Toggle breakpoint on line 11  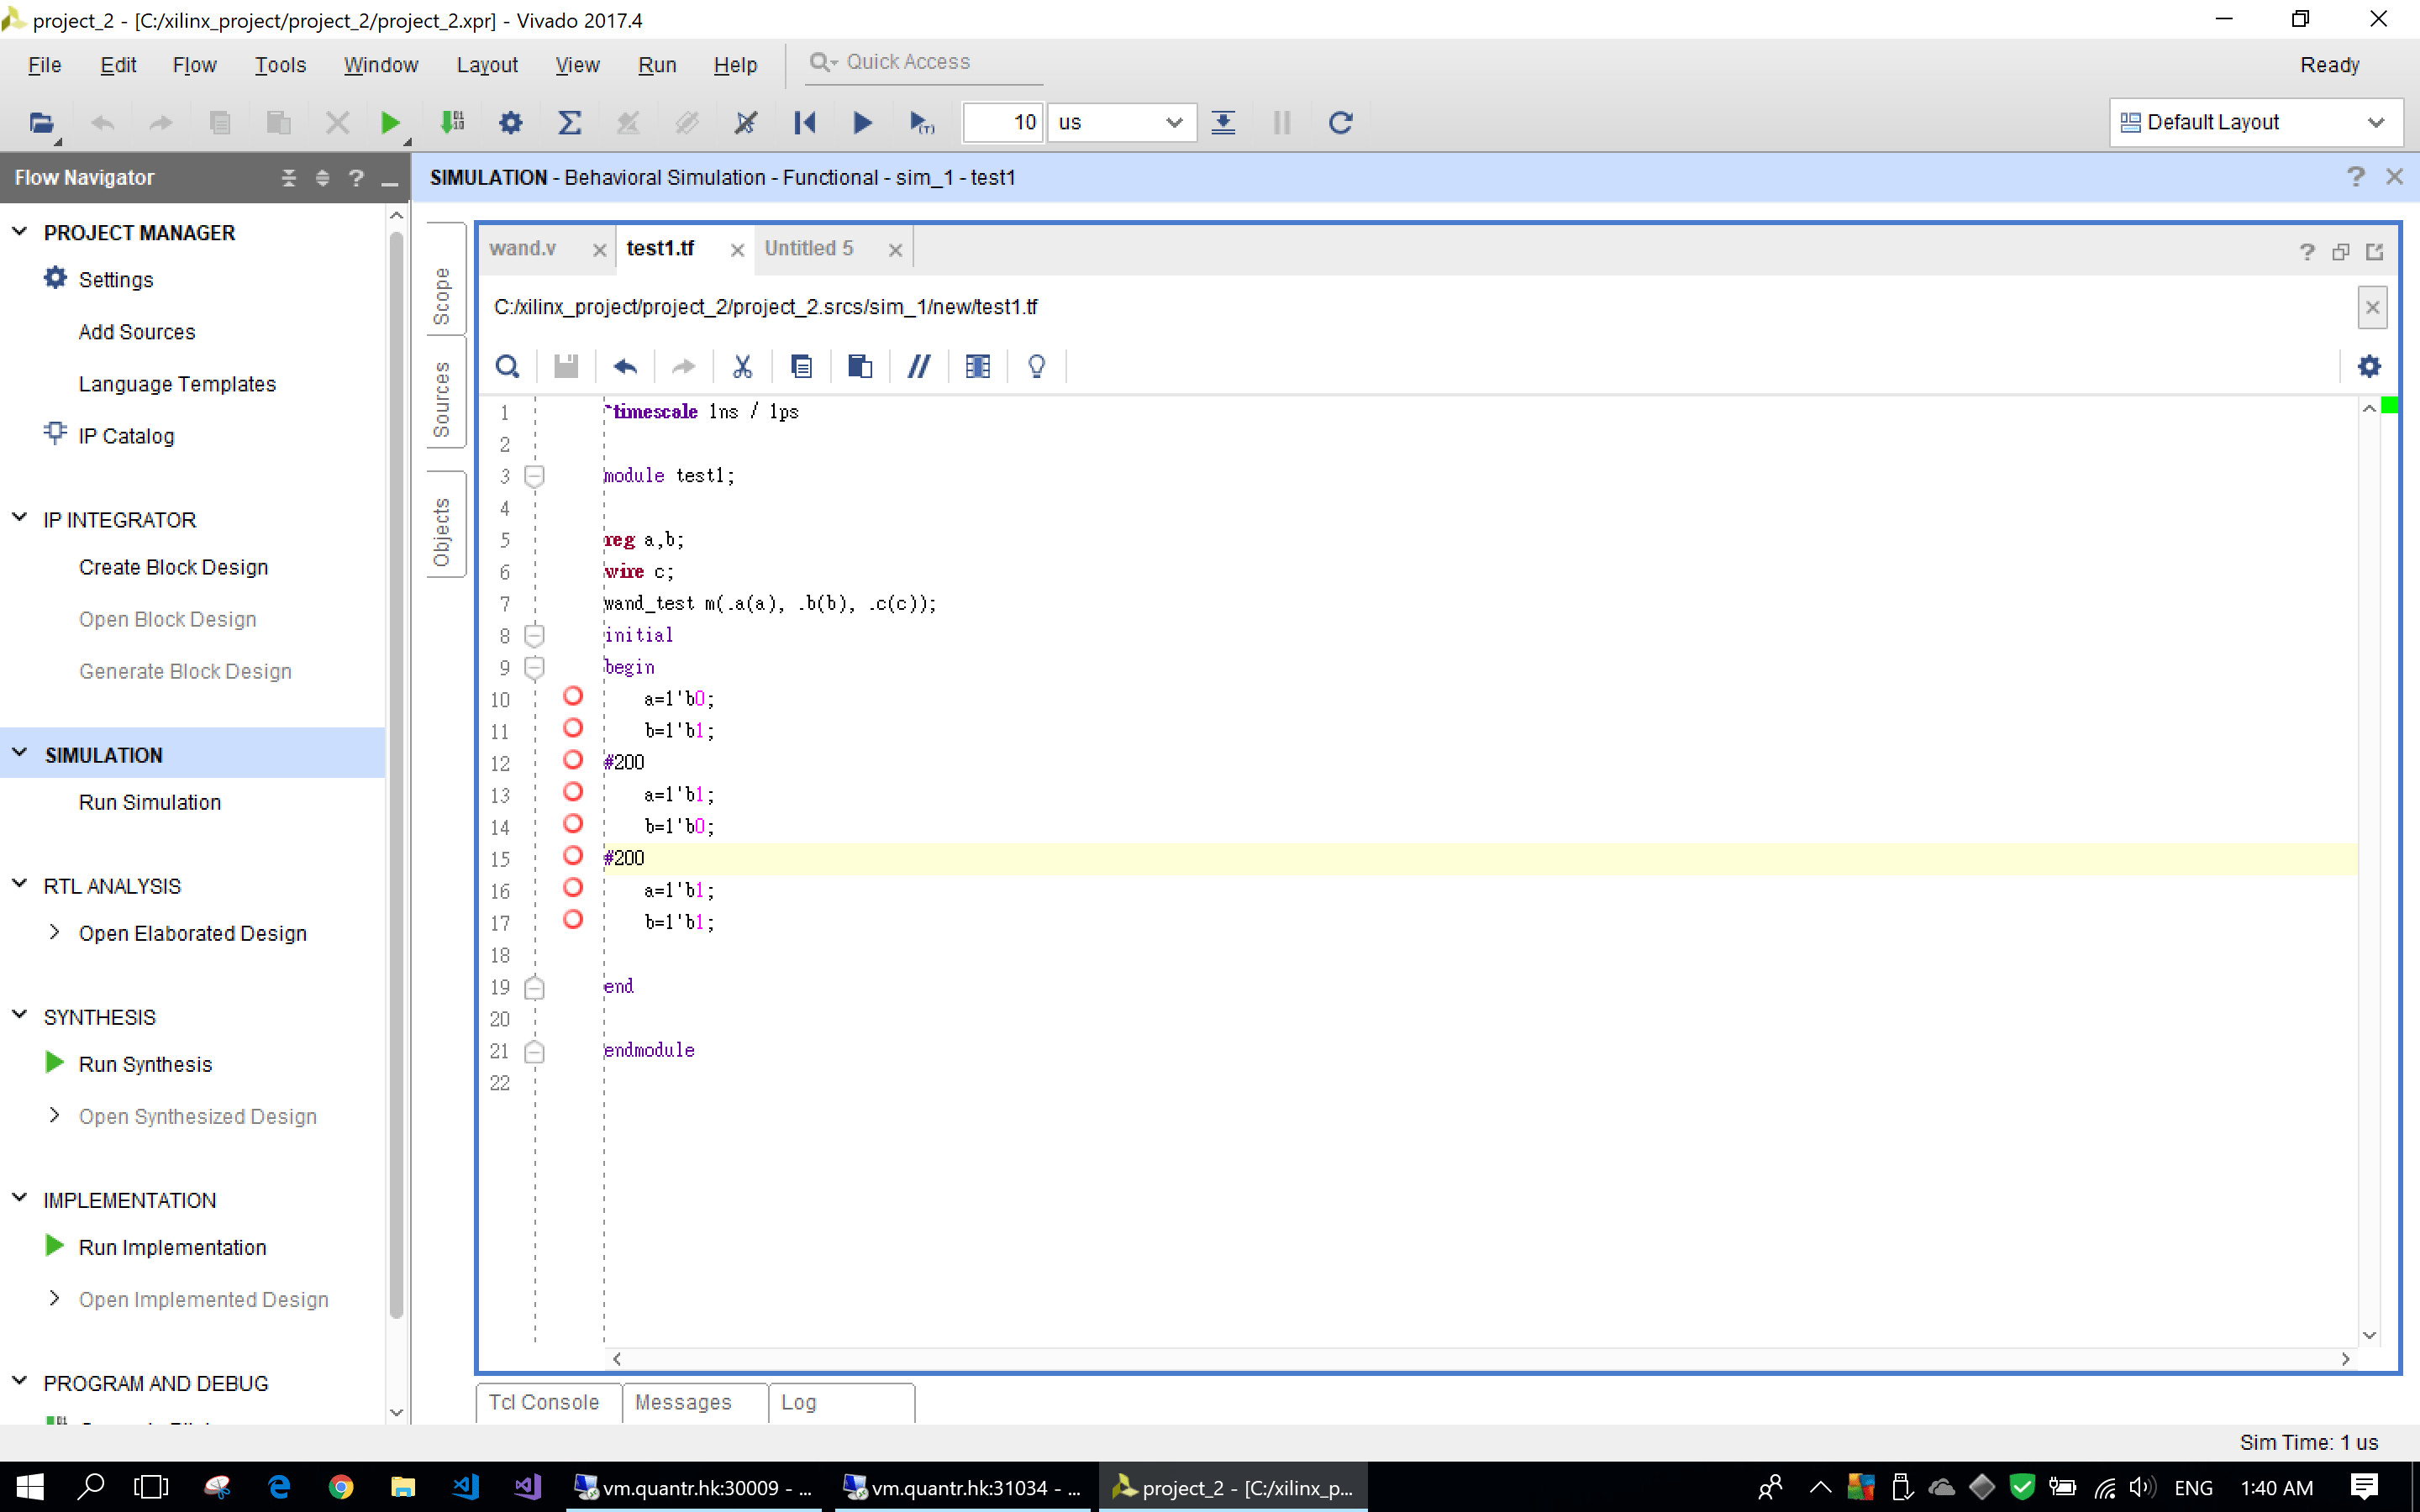[x=573, y=728]
